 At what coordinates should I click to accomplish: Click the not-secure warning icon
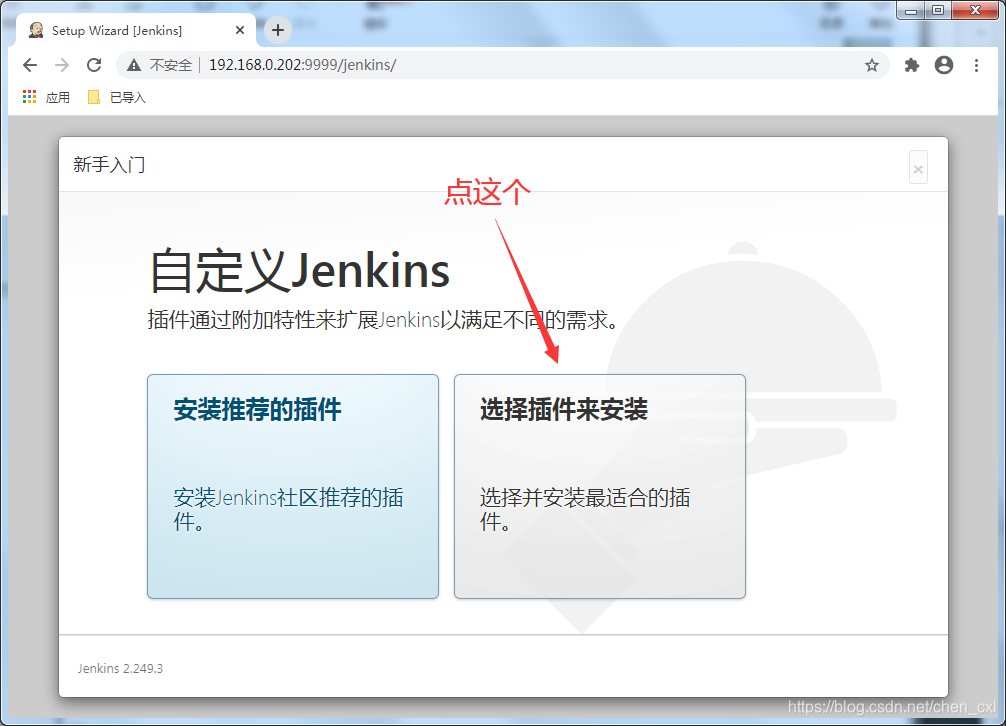pyautogui.click(x=133, y=65)
